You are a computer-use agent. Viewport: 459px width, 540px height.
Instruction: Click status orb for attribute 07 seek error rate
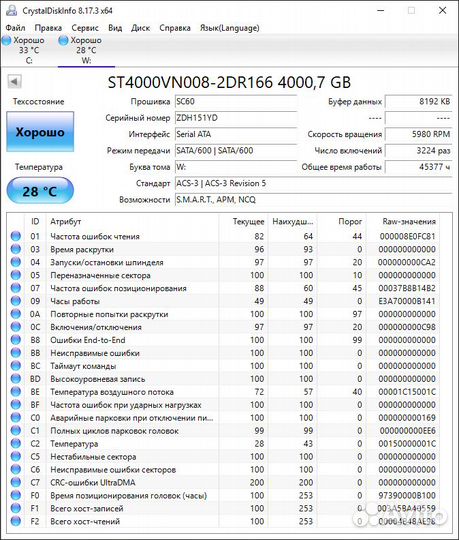(16, 288)
